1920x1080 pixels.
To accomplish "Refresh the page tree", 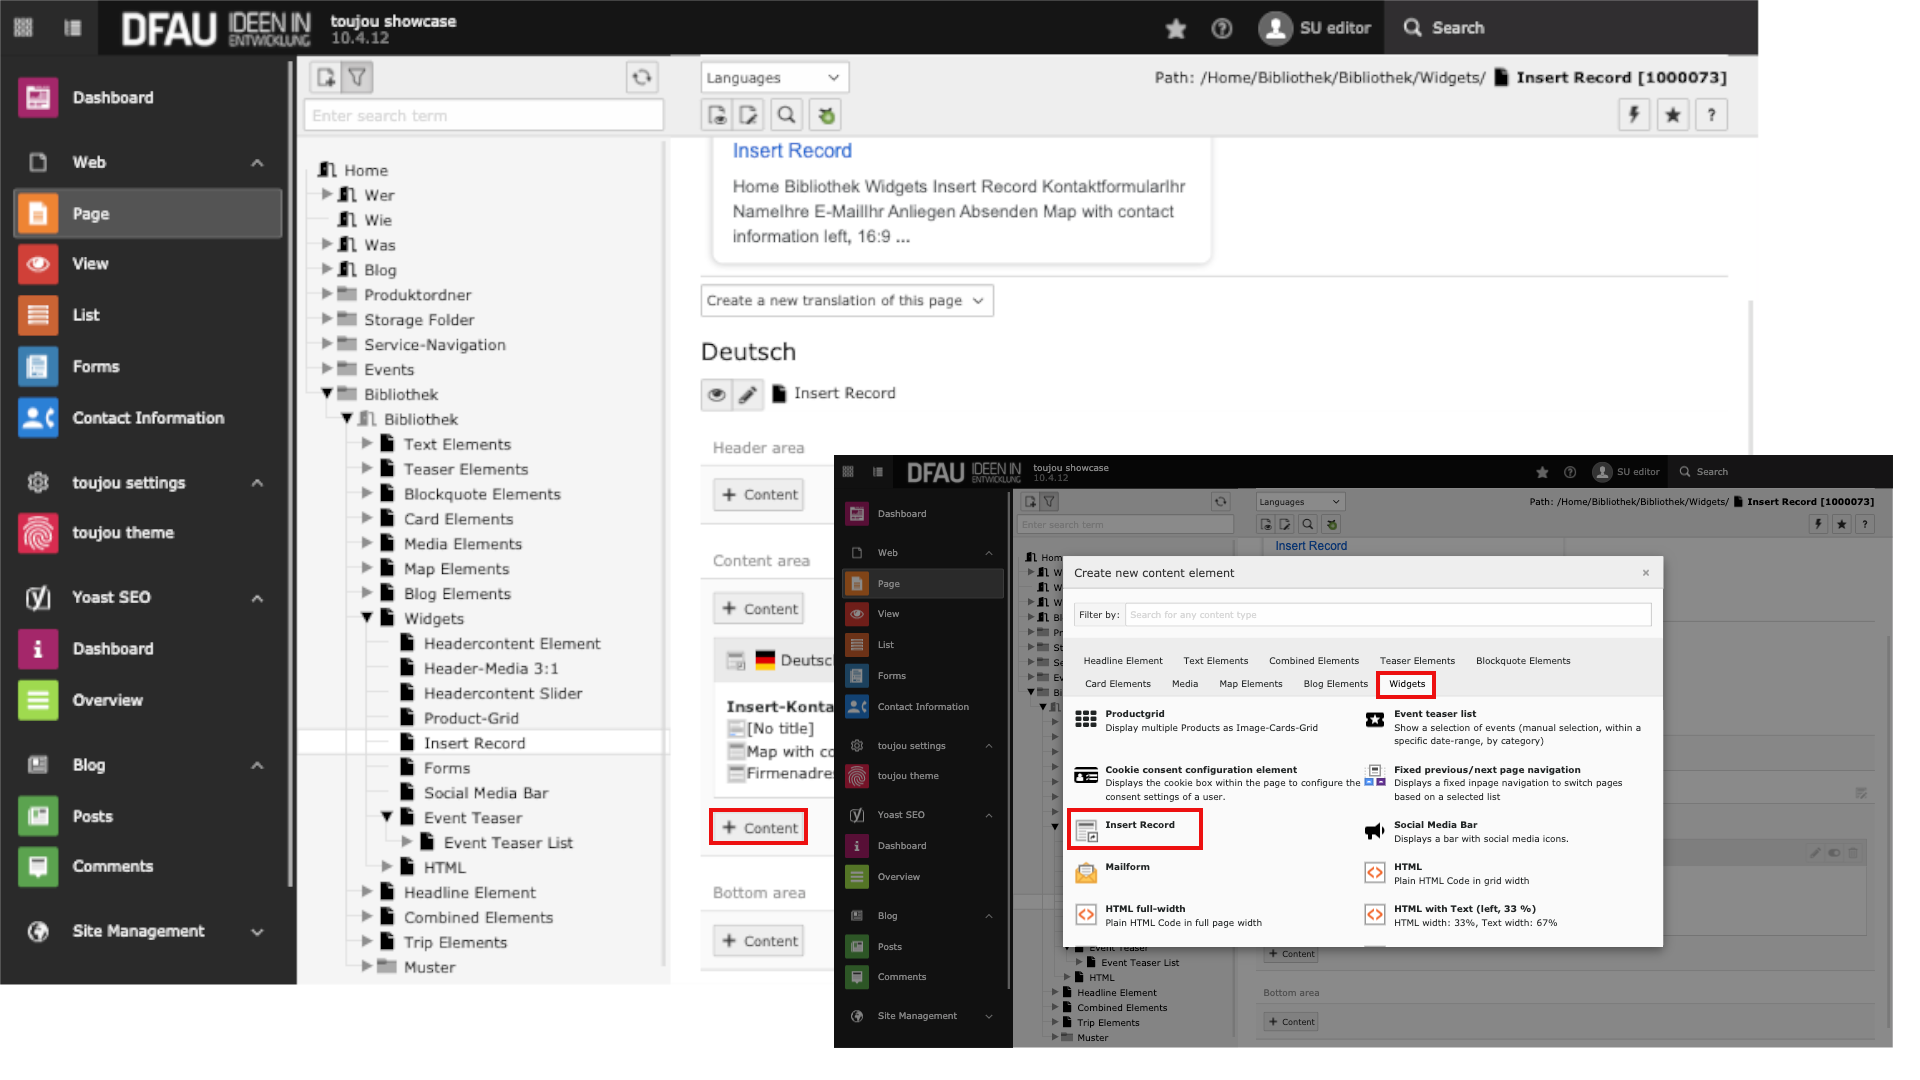I will (x=642, y=77).
